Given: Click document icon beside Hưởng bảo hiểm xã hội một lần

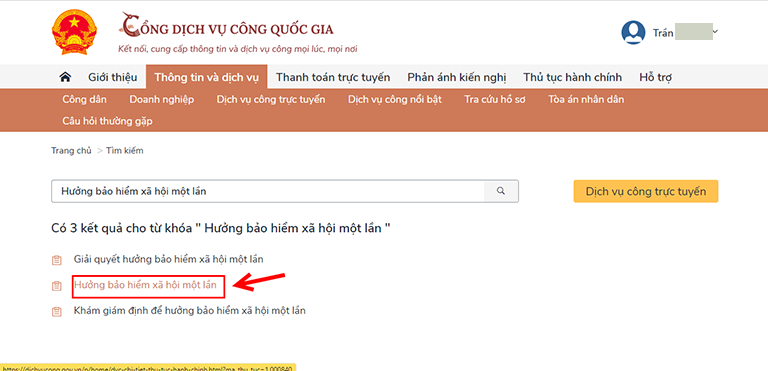Looking at the screenshot, I should click(x=57, y=286).
